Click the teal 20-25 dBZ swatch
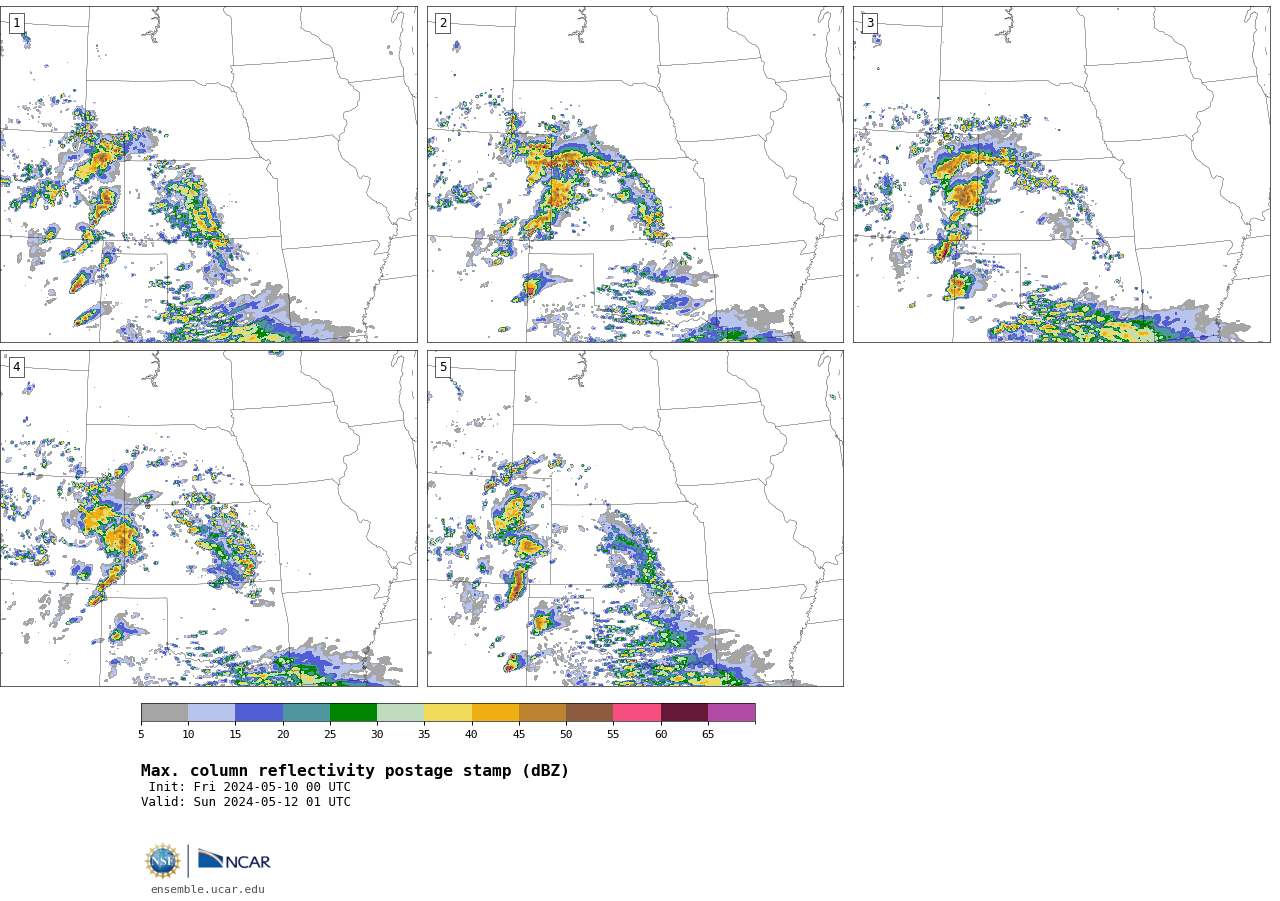The width and height of the screenshot is (1280, 901). (x=306, y=712)
